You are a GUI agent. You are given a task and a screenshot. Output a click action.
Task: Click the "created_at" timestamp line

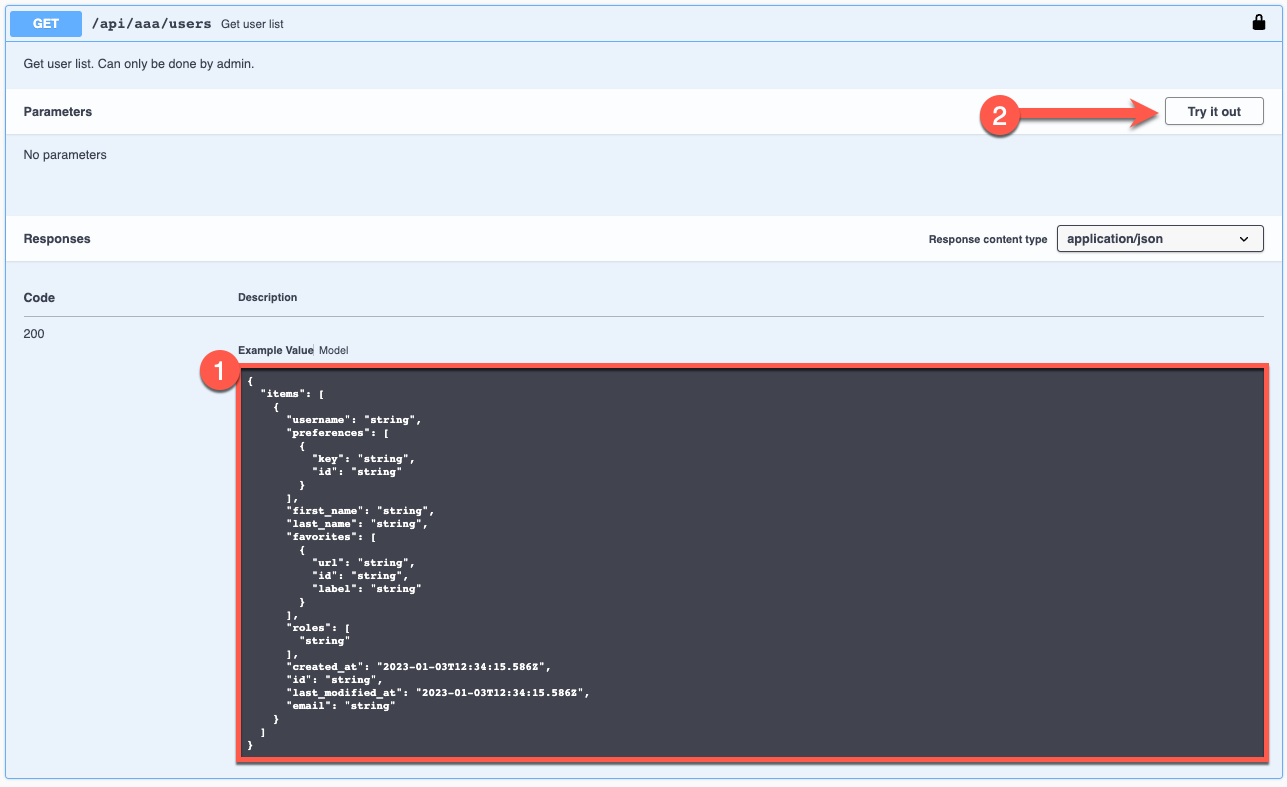(x=419, y=667)
